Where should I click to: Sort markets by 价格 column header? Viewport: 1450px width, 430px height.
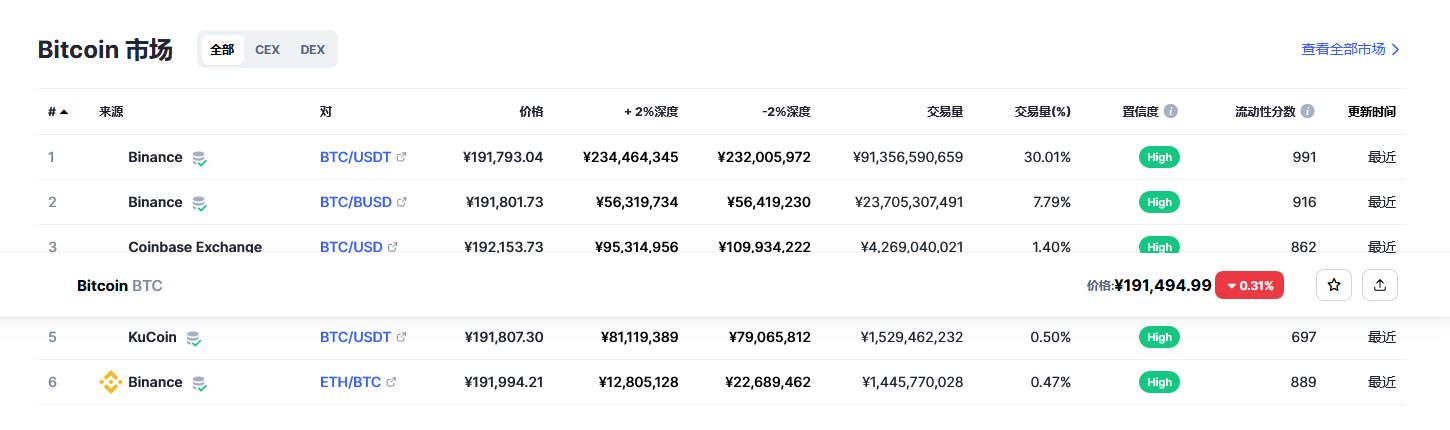point(531,111)
